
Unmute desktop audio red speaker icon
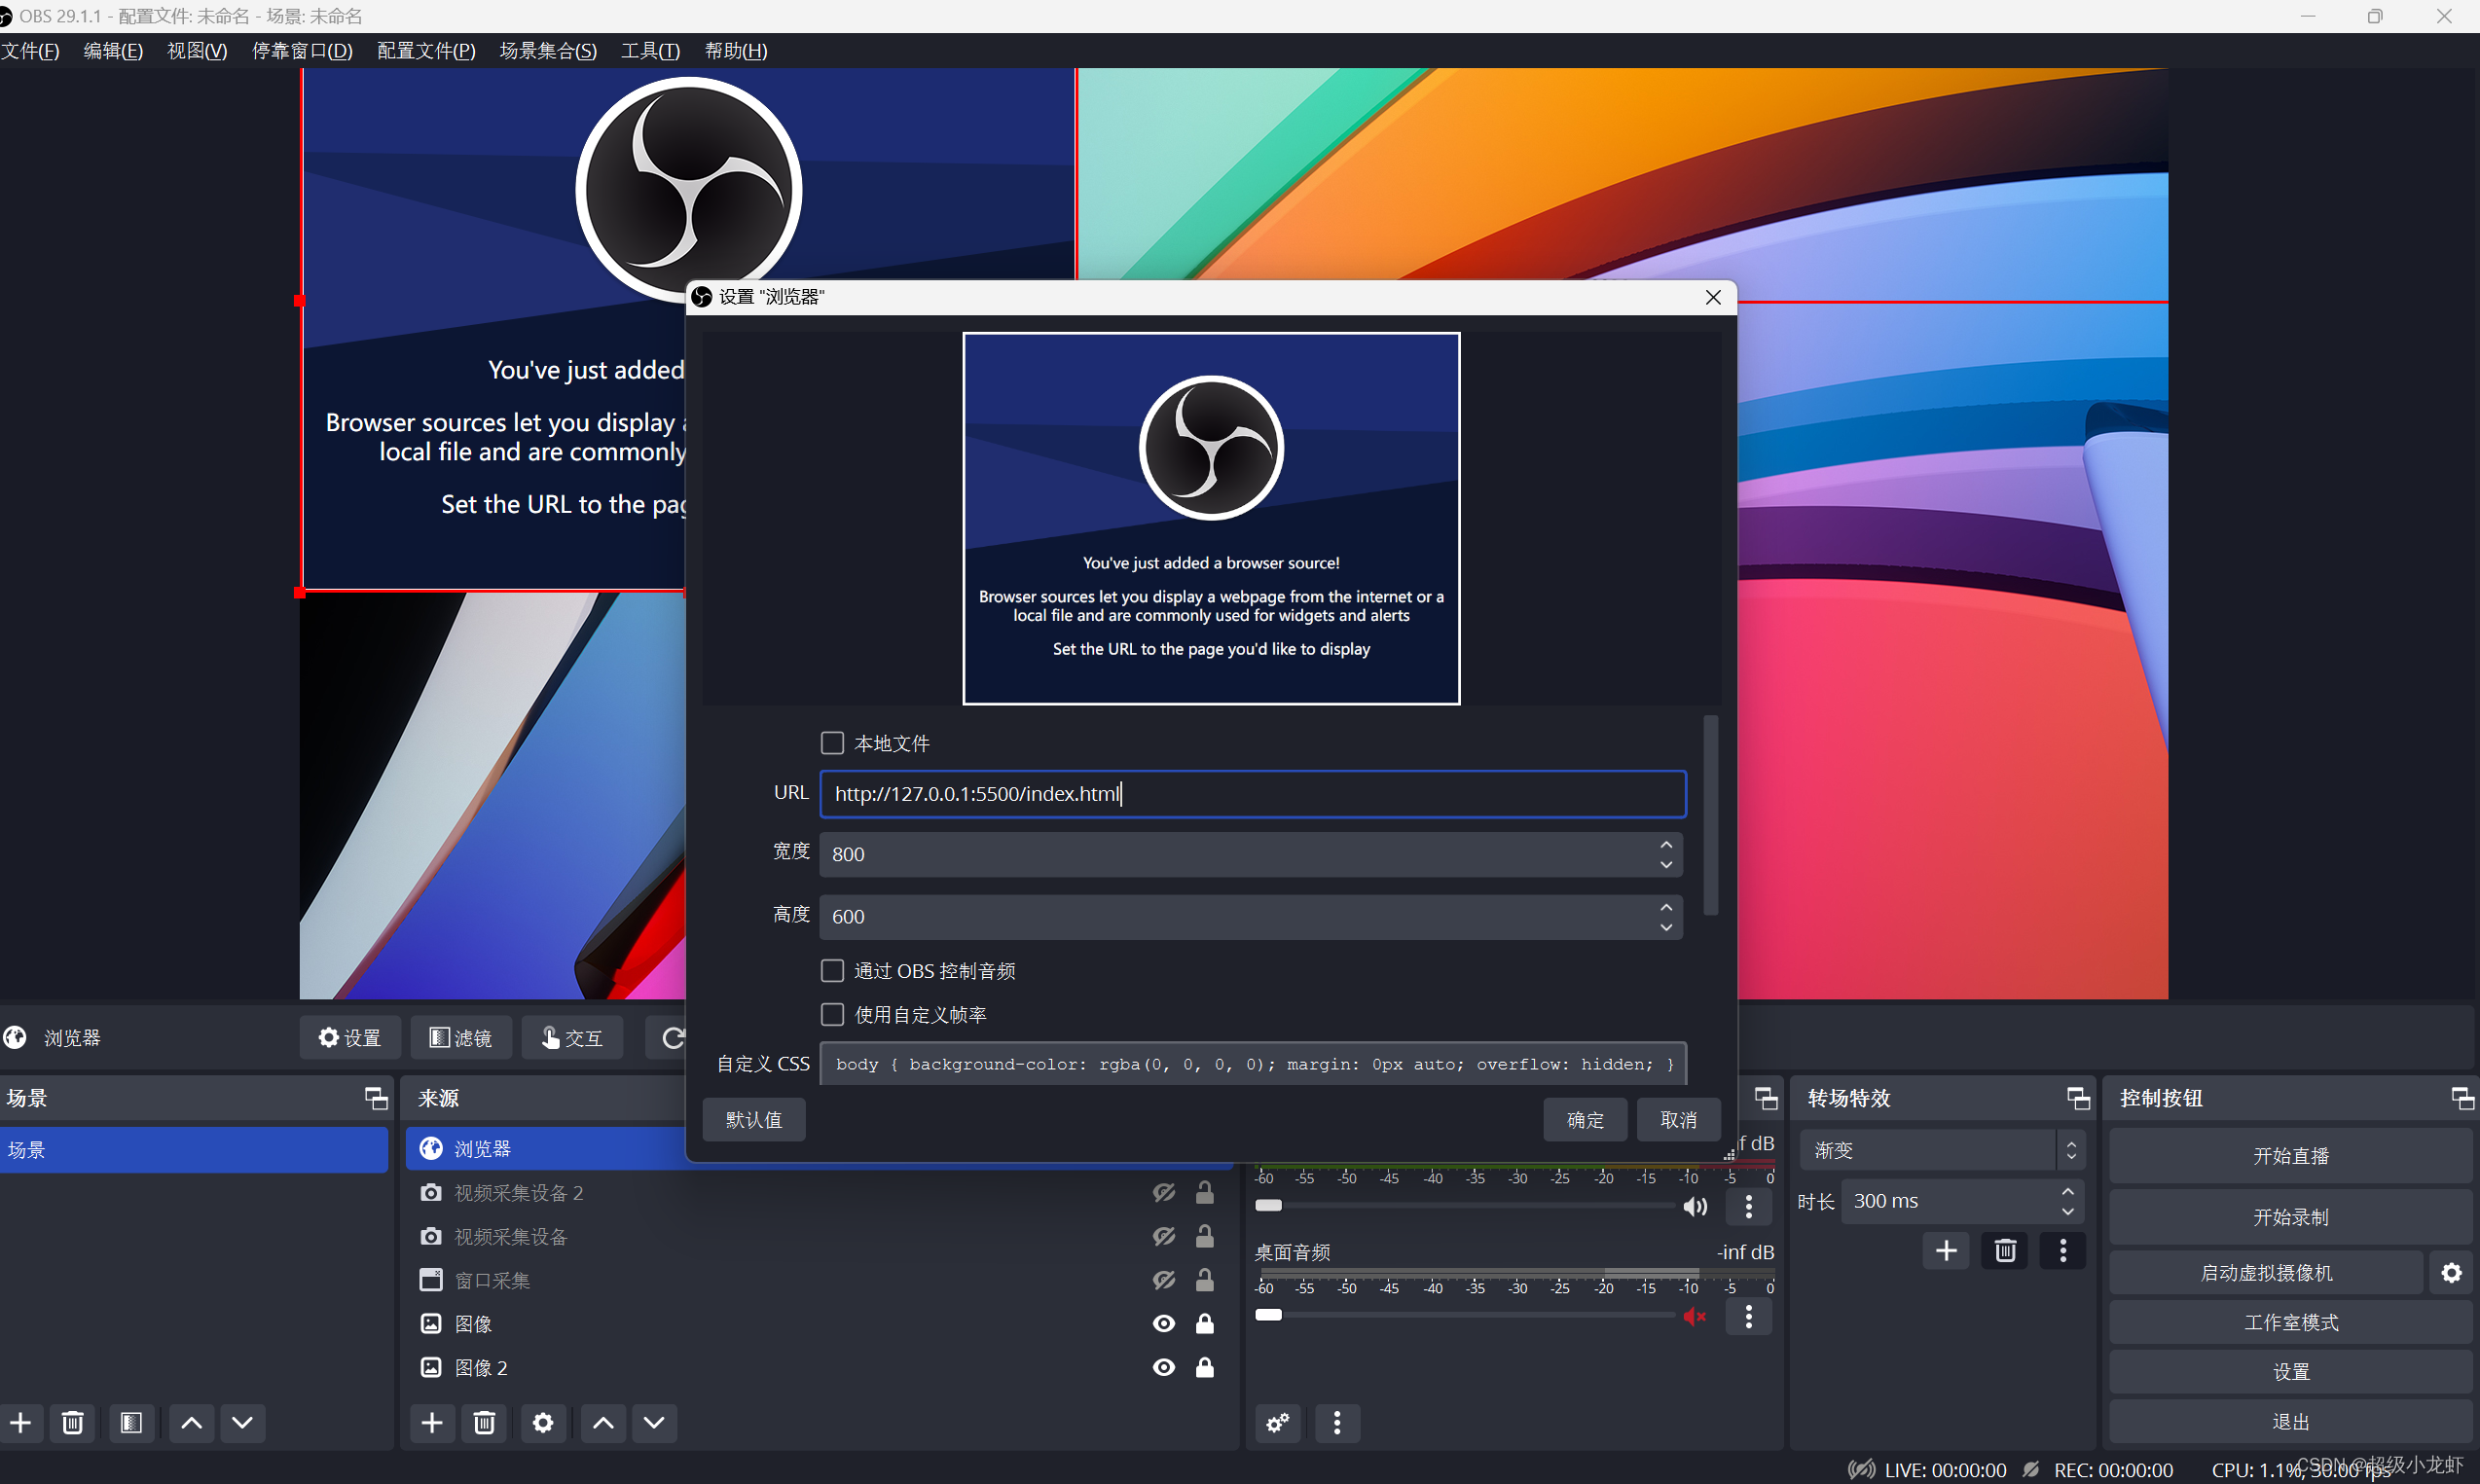pyautogui.click(x=1695, y=1316)
